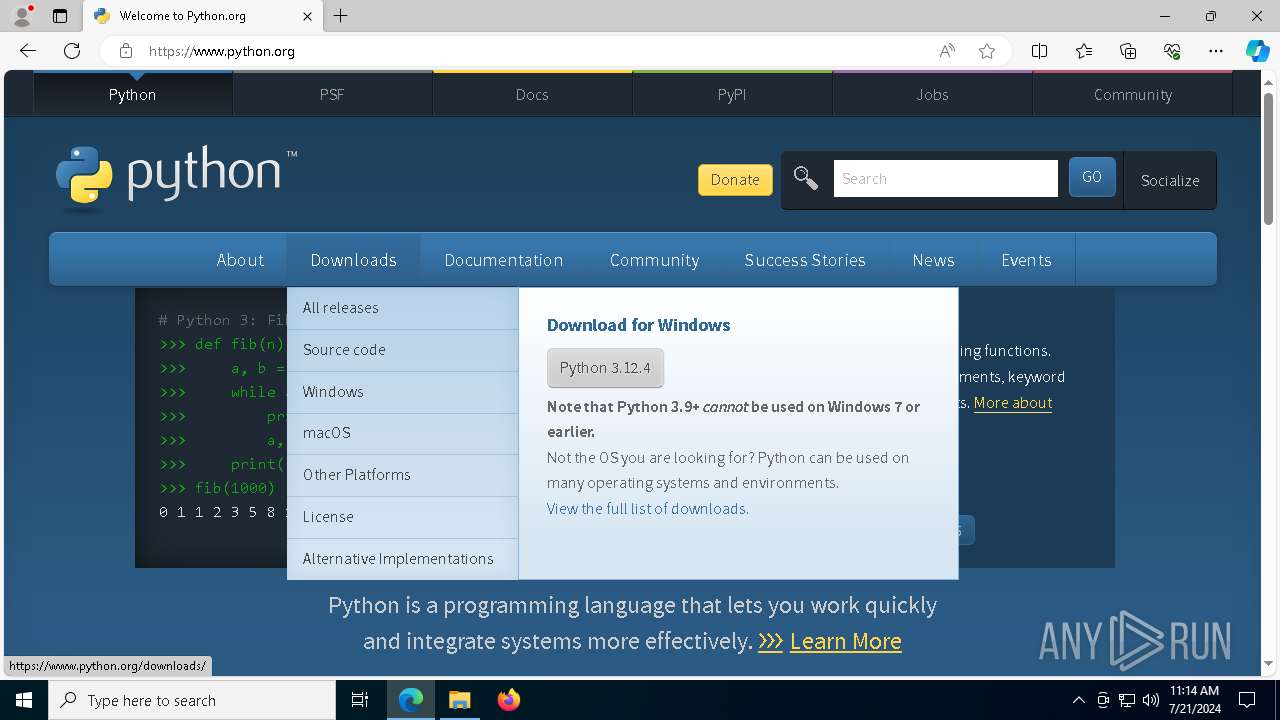Open the network status icon
Viewport: 1280px width, 720px height.
click(1127, 700)
